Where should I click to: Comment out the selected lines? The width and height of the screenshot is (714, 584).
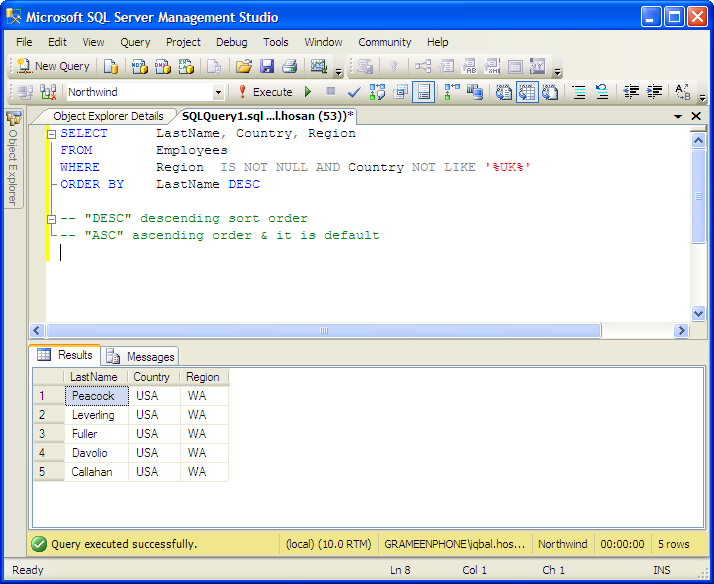(579, 92)
